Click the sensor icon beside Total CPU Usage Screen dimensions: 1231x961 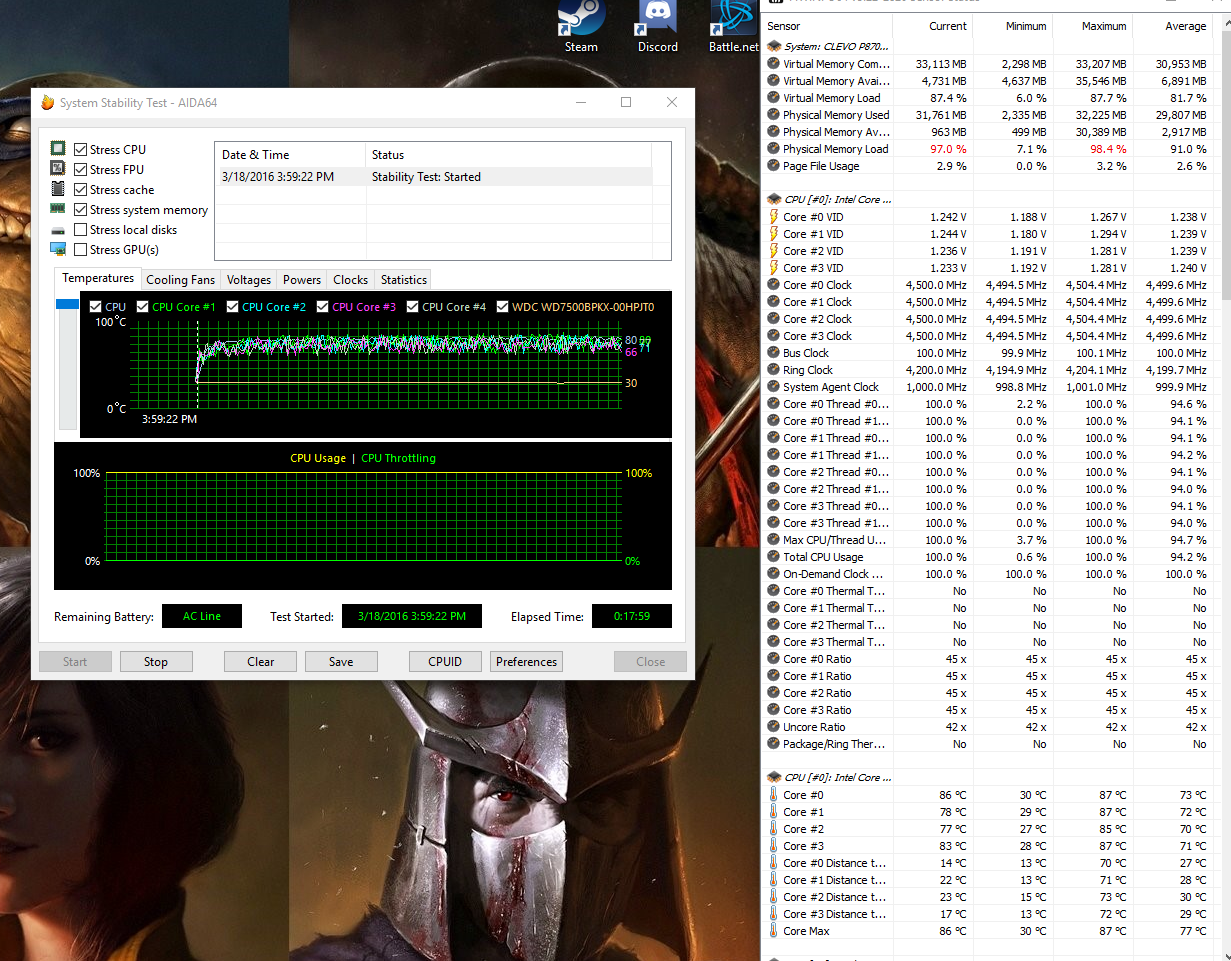pyautogui.click(x=773, y=557)
